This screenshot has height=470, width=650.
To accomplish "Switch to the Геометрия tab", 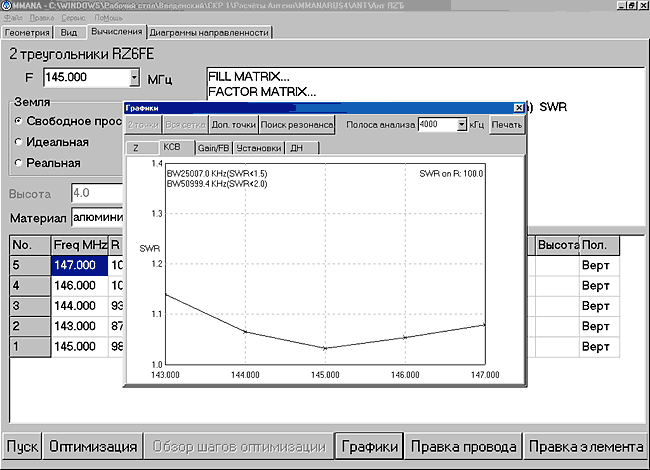I will coord(25,32).
